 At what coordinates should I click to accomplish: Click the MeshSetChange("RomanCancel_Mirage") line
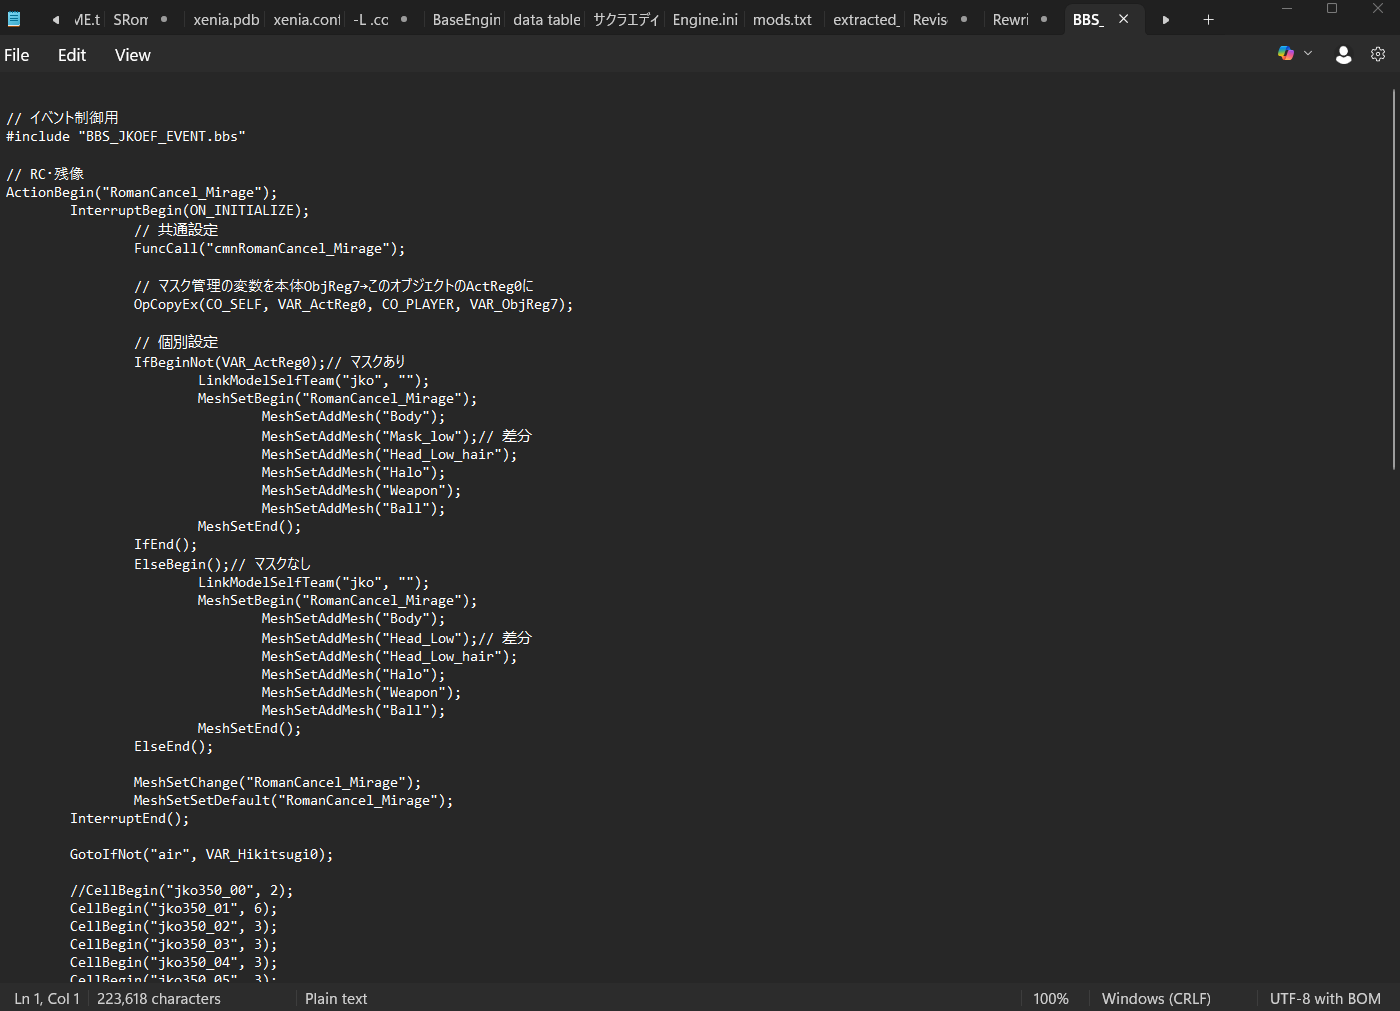pos(278,782)
